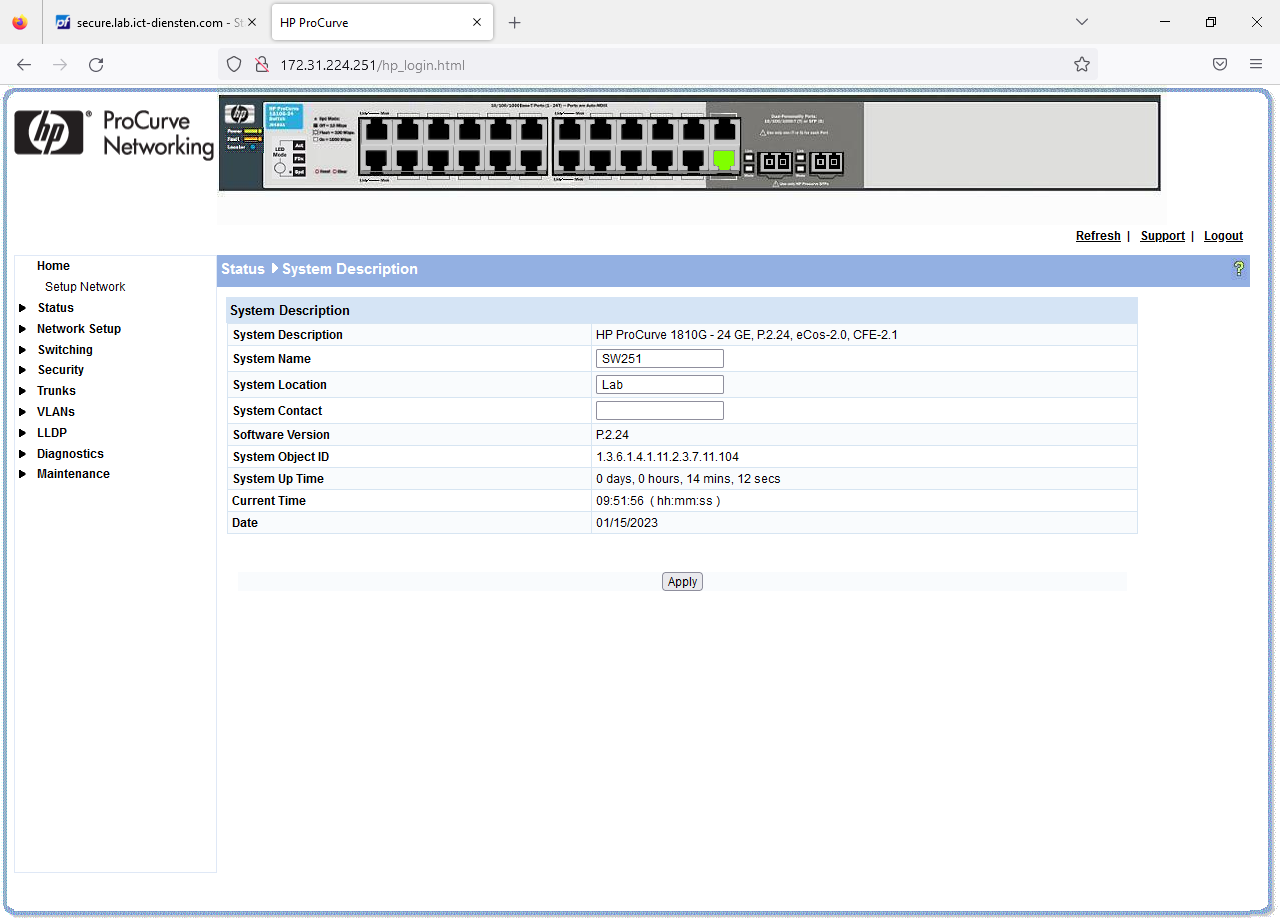Click the browser Back arrow
Viewport: 1280px width, 920px height.
coord(24,65)
